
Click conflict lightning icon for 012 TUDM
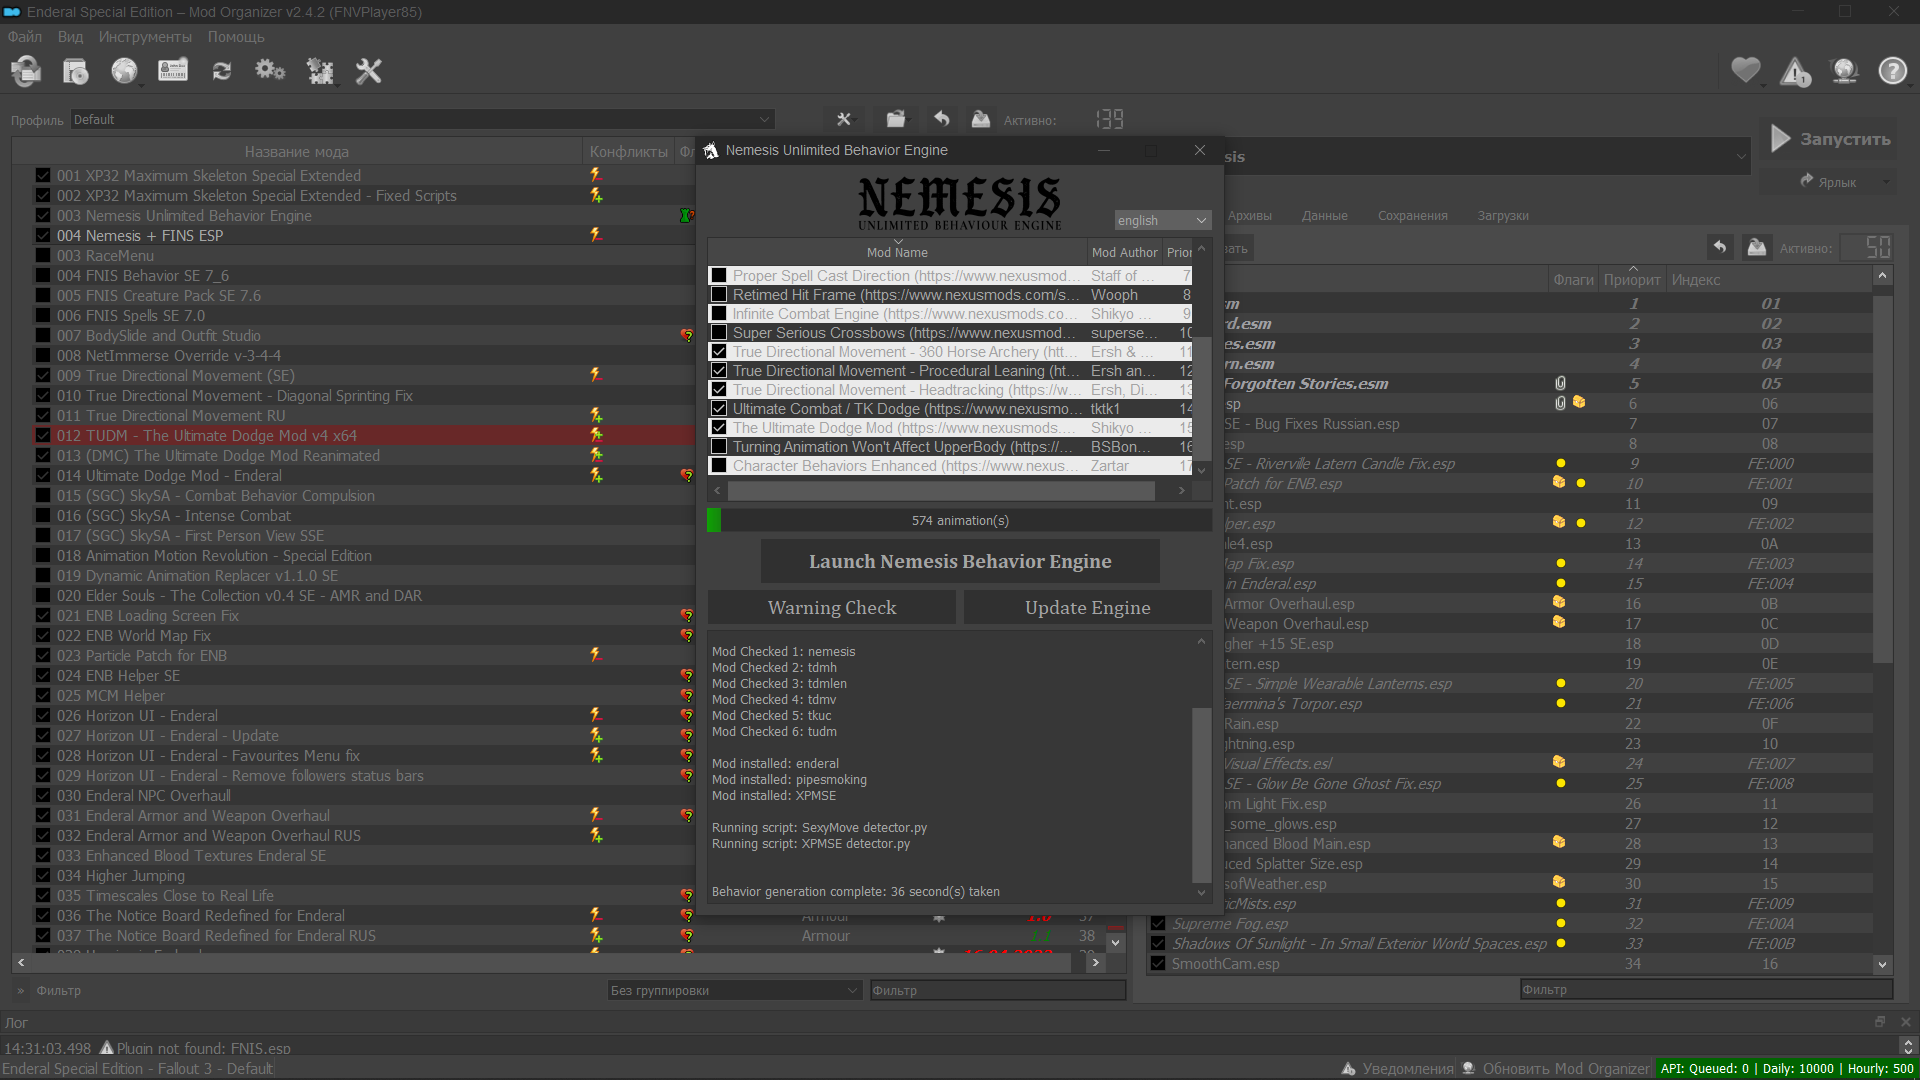click(x=596, y=435)
